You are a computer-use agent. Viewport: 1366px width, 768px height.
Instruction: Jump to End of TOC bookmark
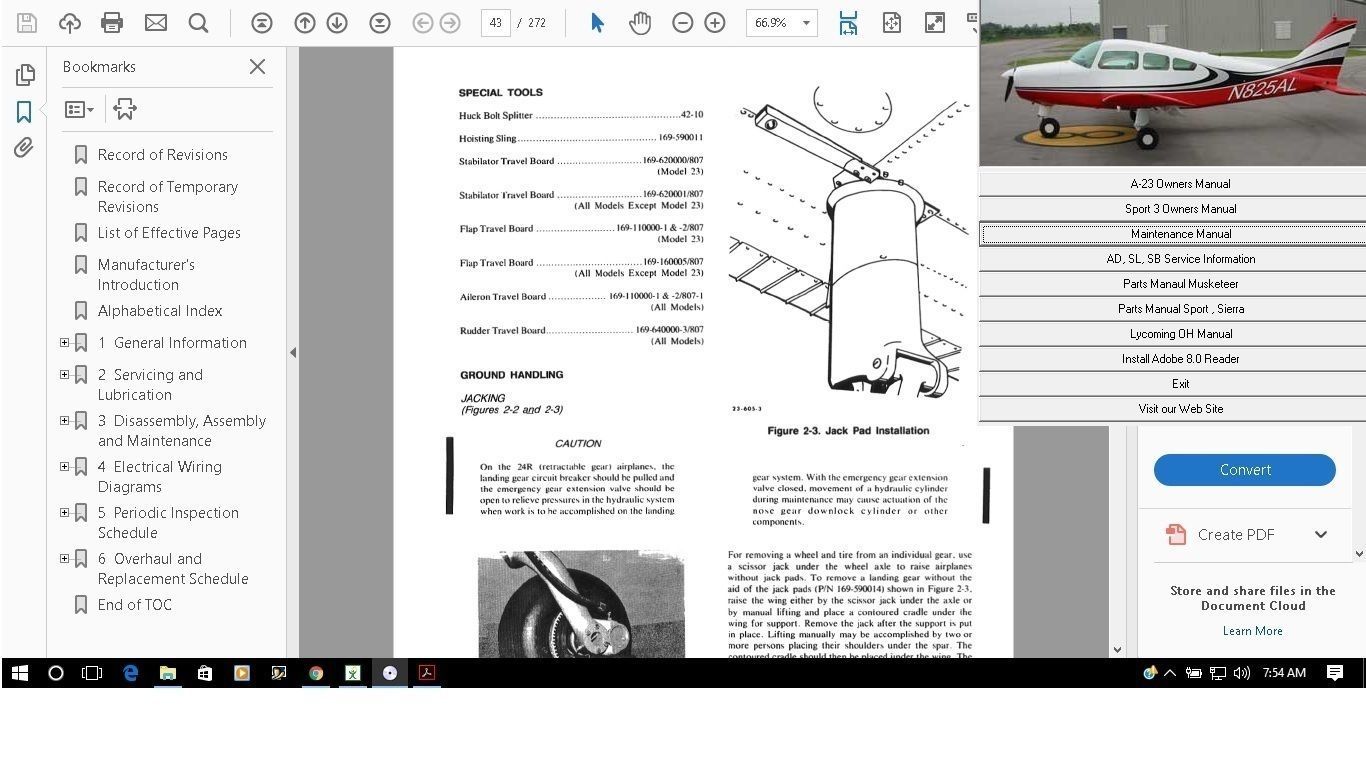[x=135, y=604]
